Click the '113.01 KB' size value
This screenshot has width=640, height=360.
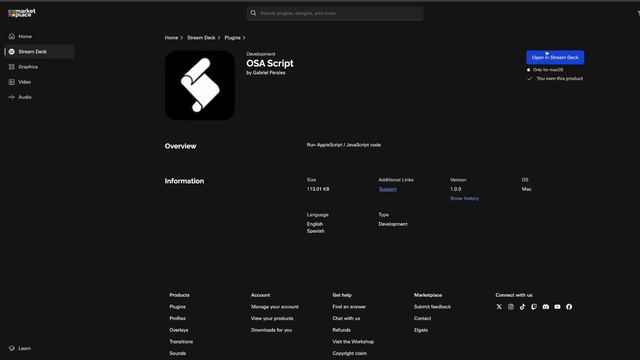pos(318,189)
